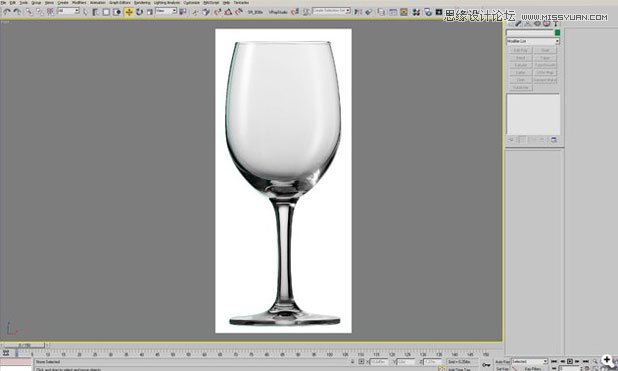Open the Modifiers menu
This screenshot has width=618, height=371.
(x=79, y=3)
